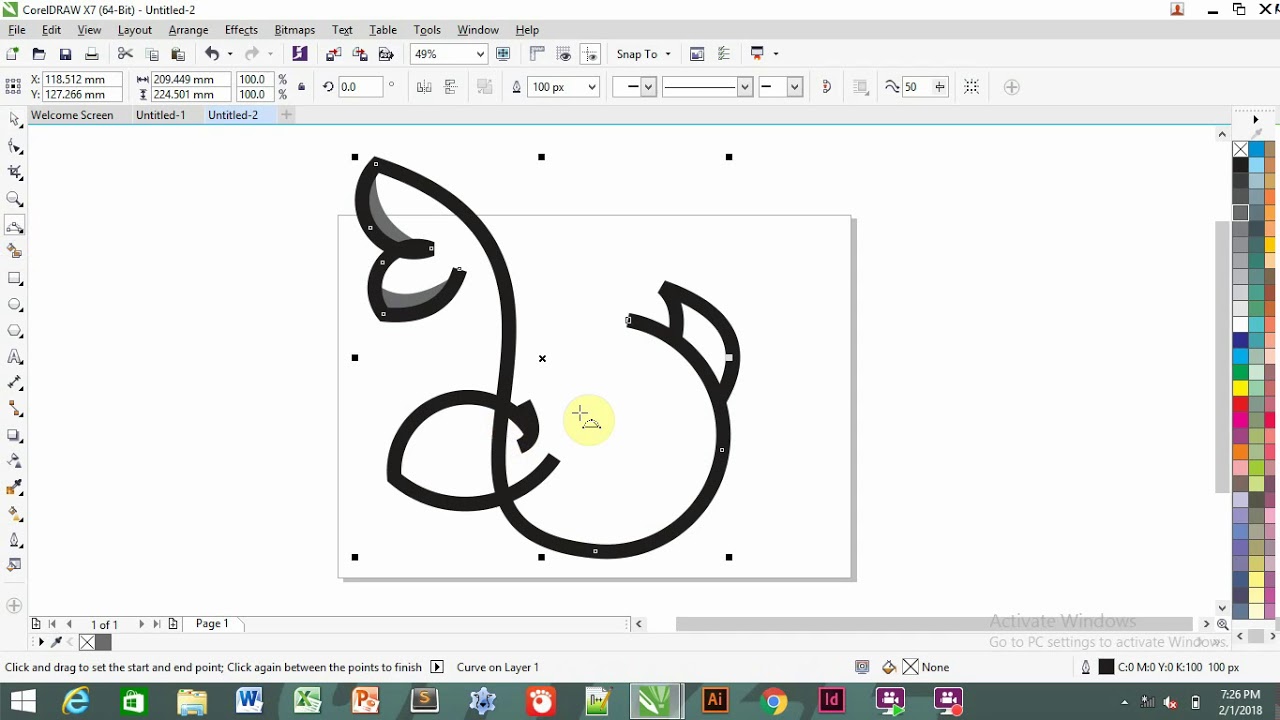Screen dimensions: 1280x720
Task: Open the zoom level 49% dropdown
Action: [x=480, y=54]
